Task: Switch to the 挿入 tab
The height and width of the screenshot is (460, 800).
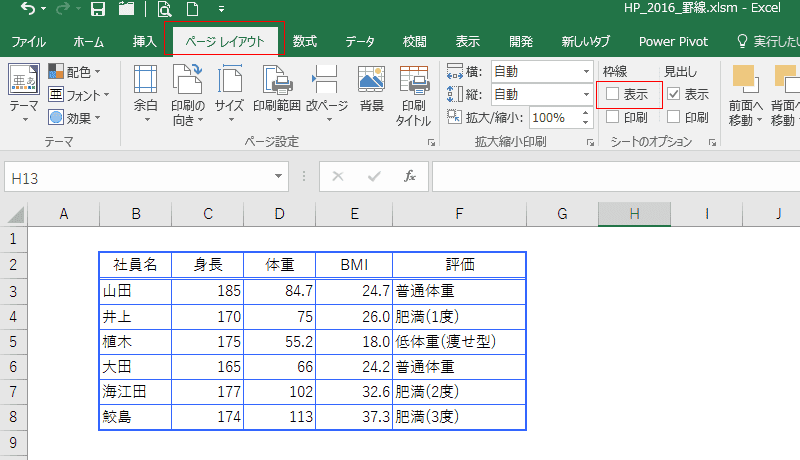Action: point(144,42)
